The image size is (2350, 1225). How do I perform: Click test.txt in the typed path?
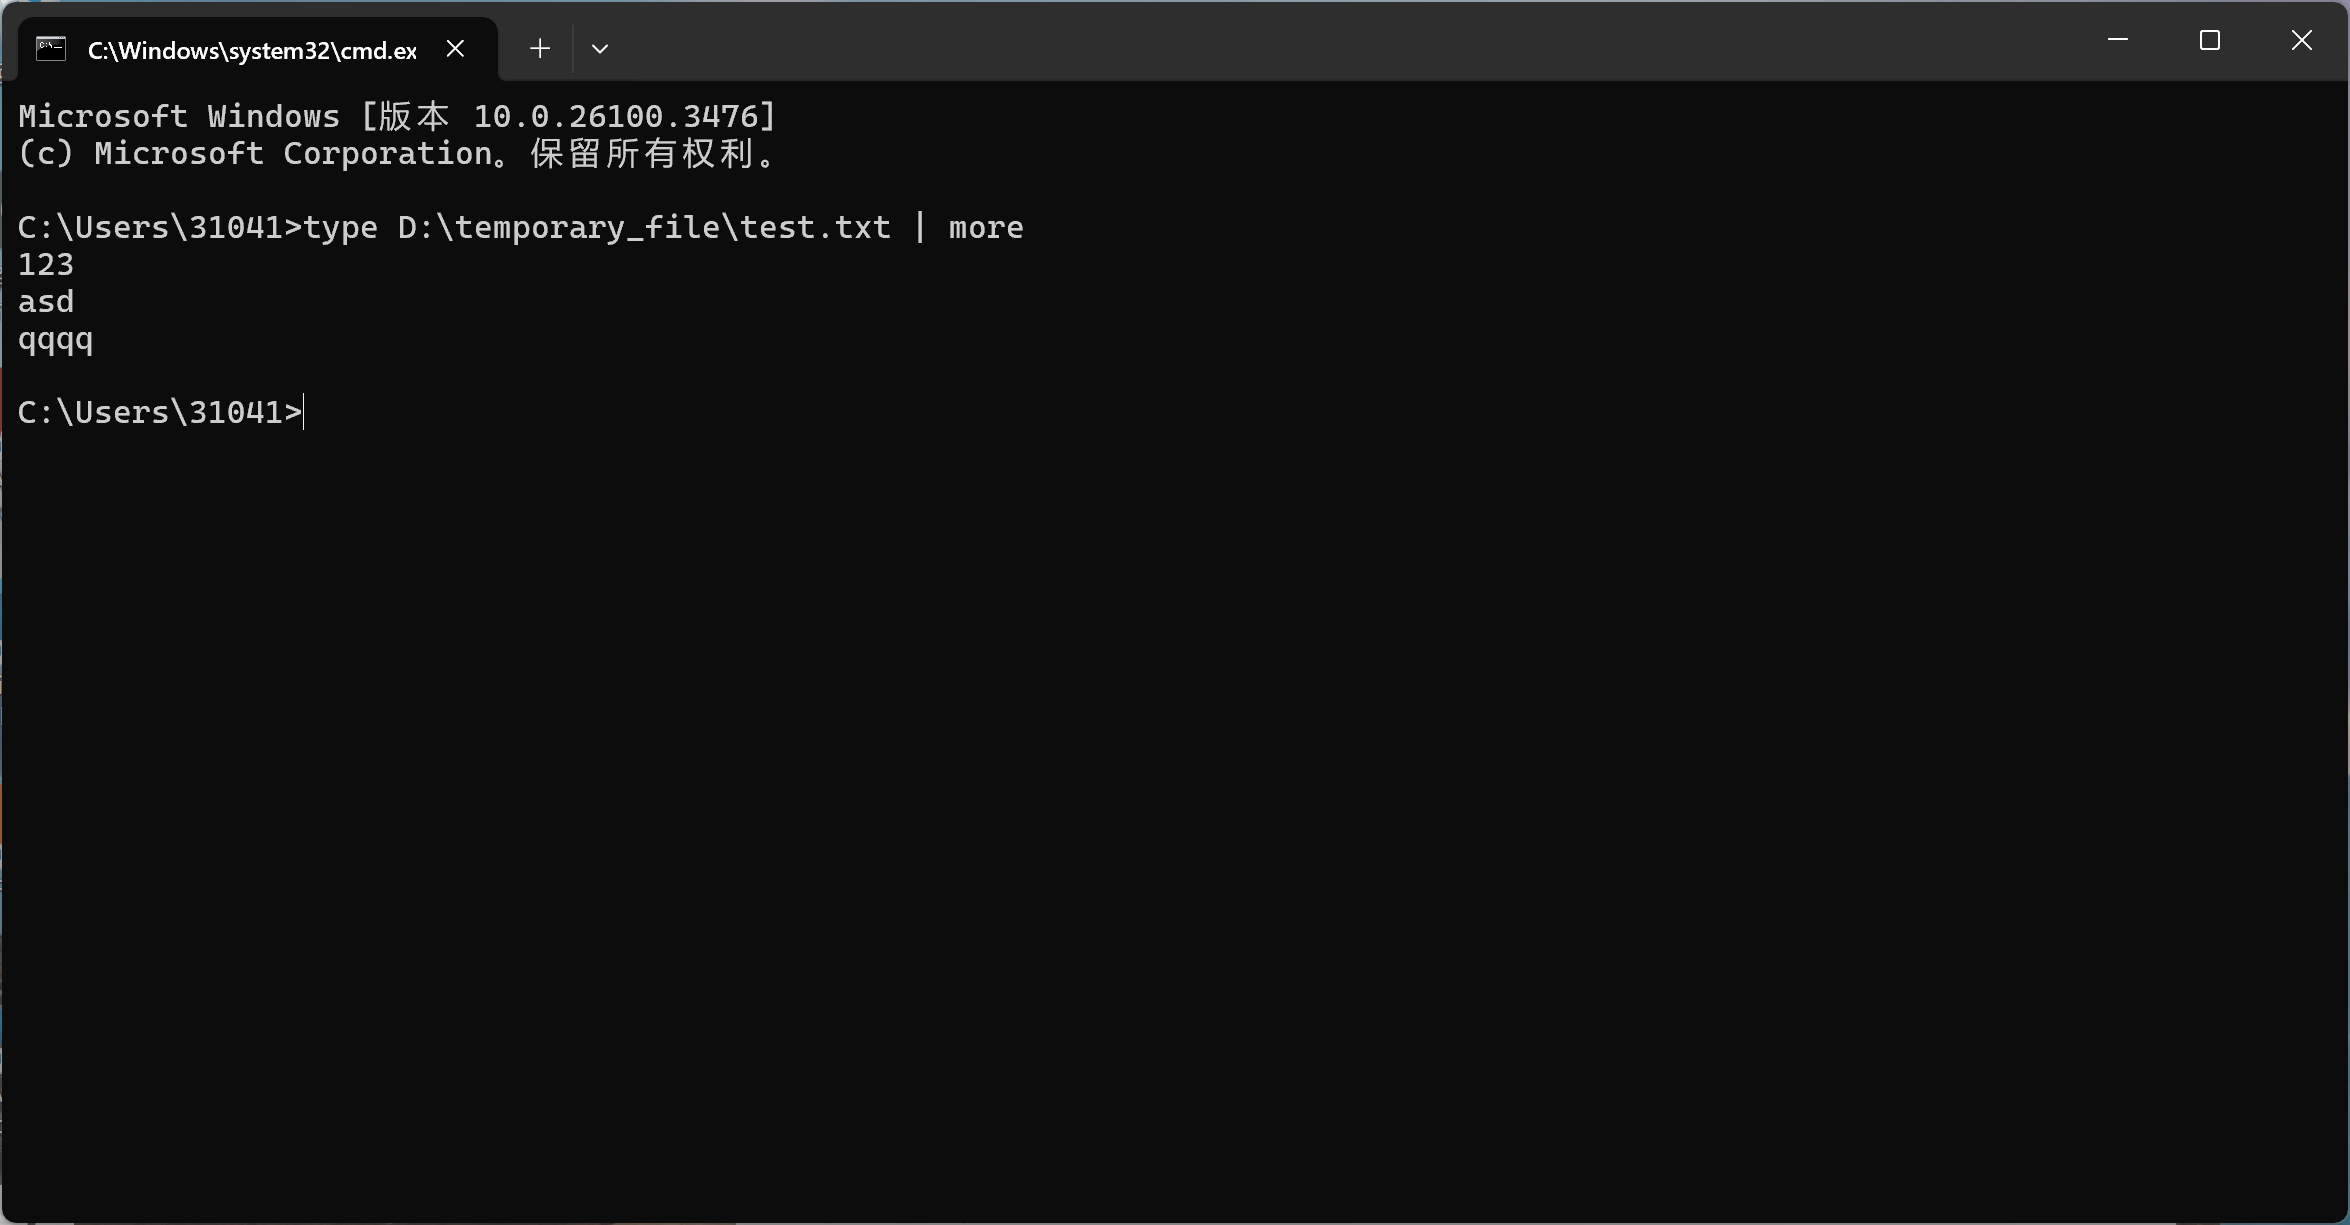[x=815, y=228]
